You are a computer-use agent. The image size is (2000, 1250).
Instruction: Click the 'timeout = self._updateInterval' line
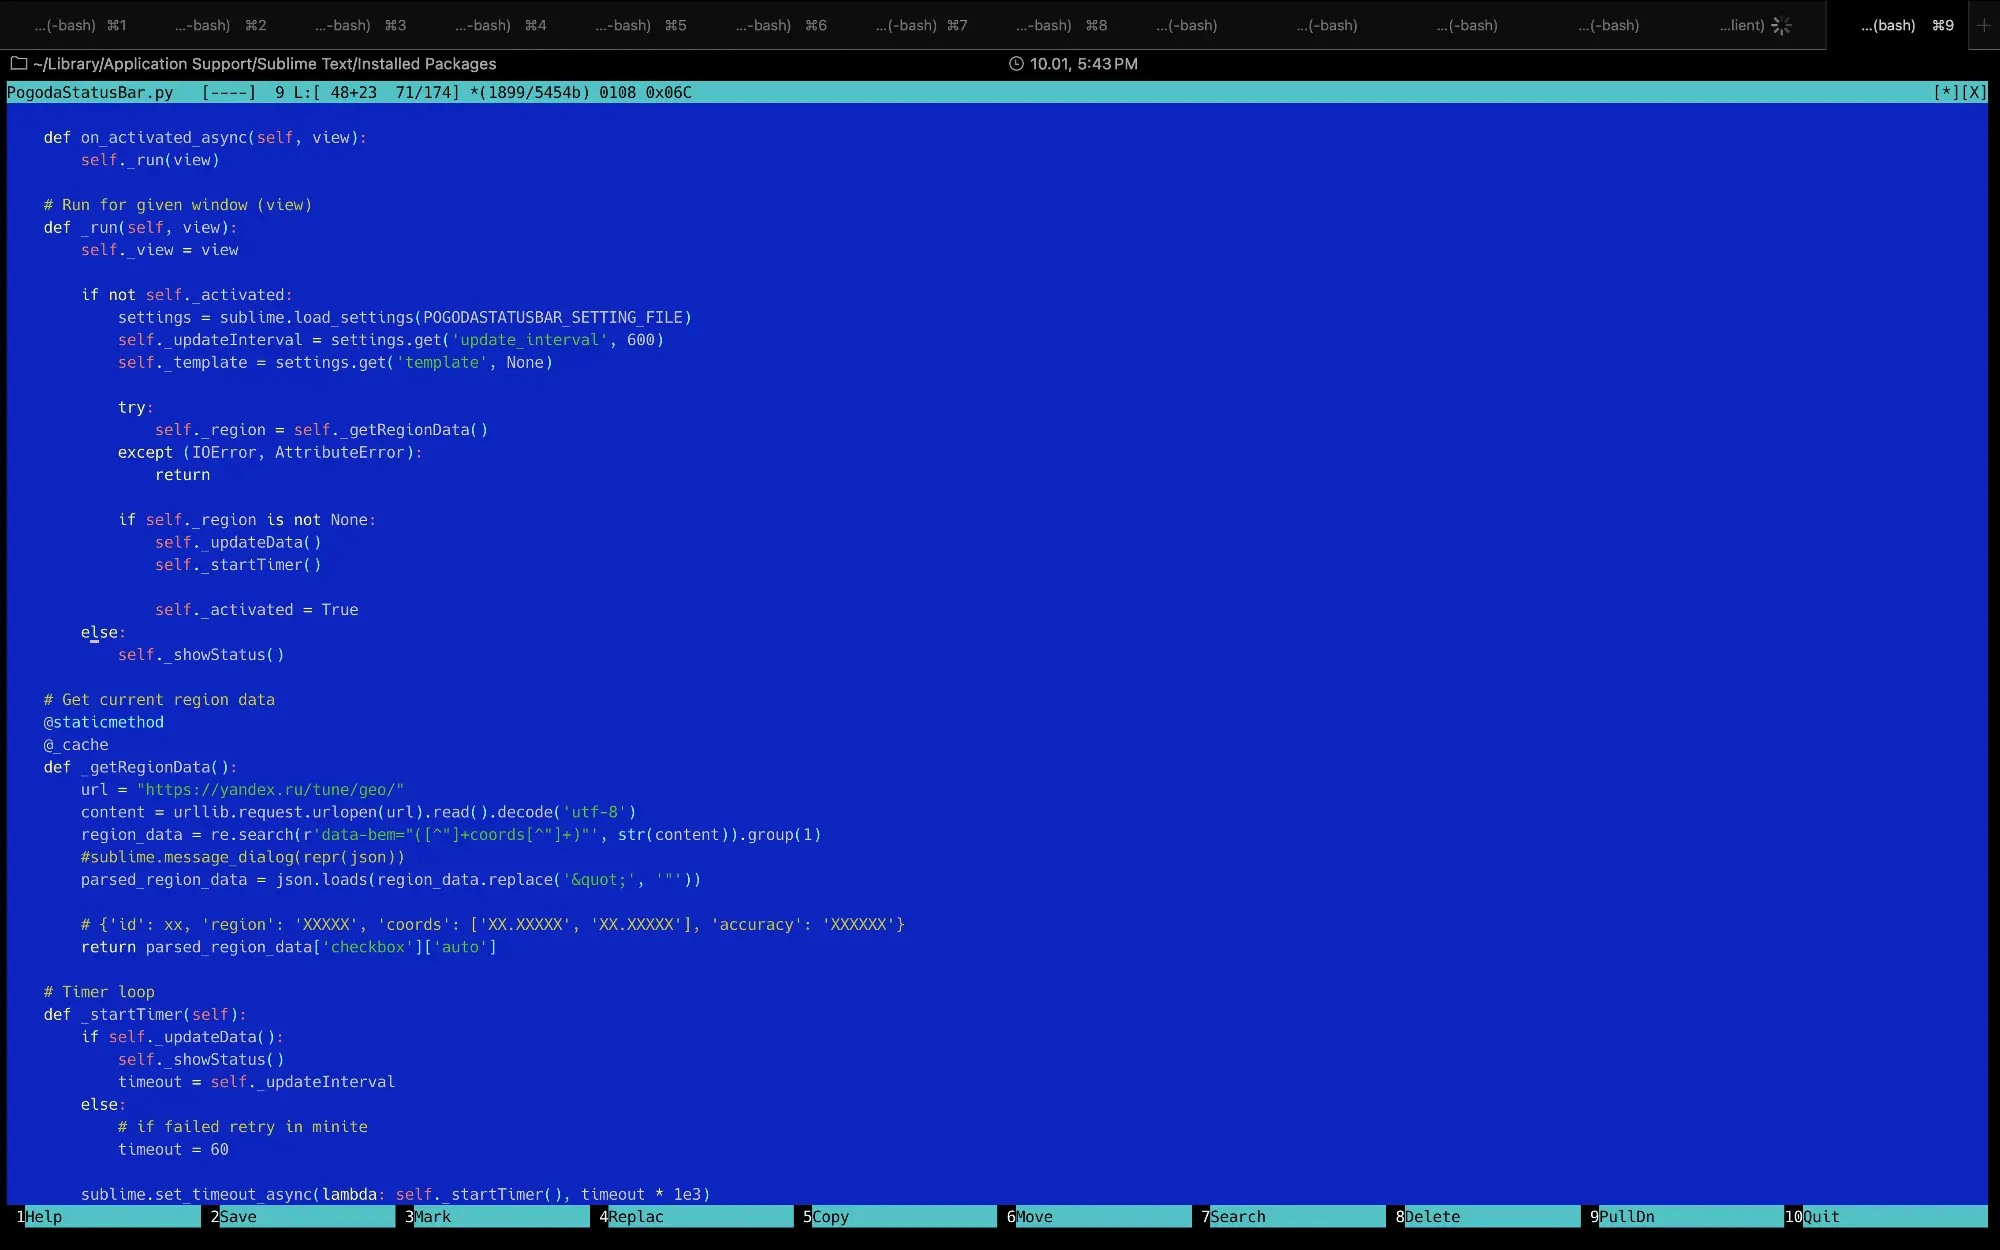coord(256,1082)
